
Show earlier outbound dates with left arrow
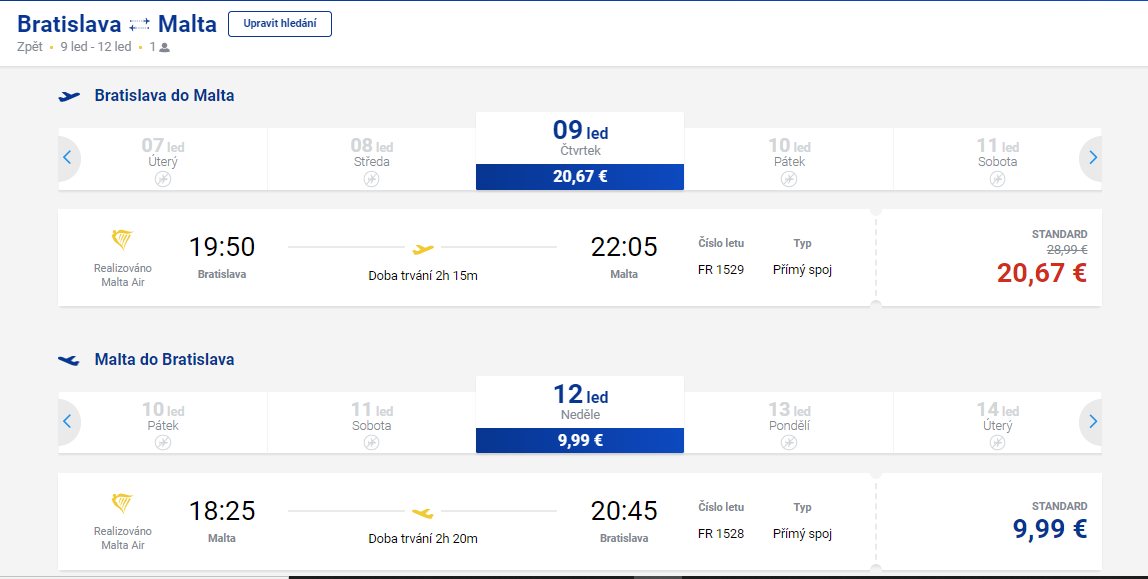pos(67,157)
